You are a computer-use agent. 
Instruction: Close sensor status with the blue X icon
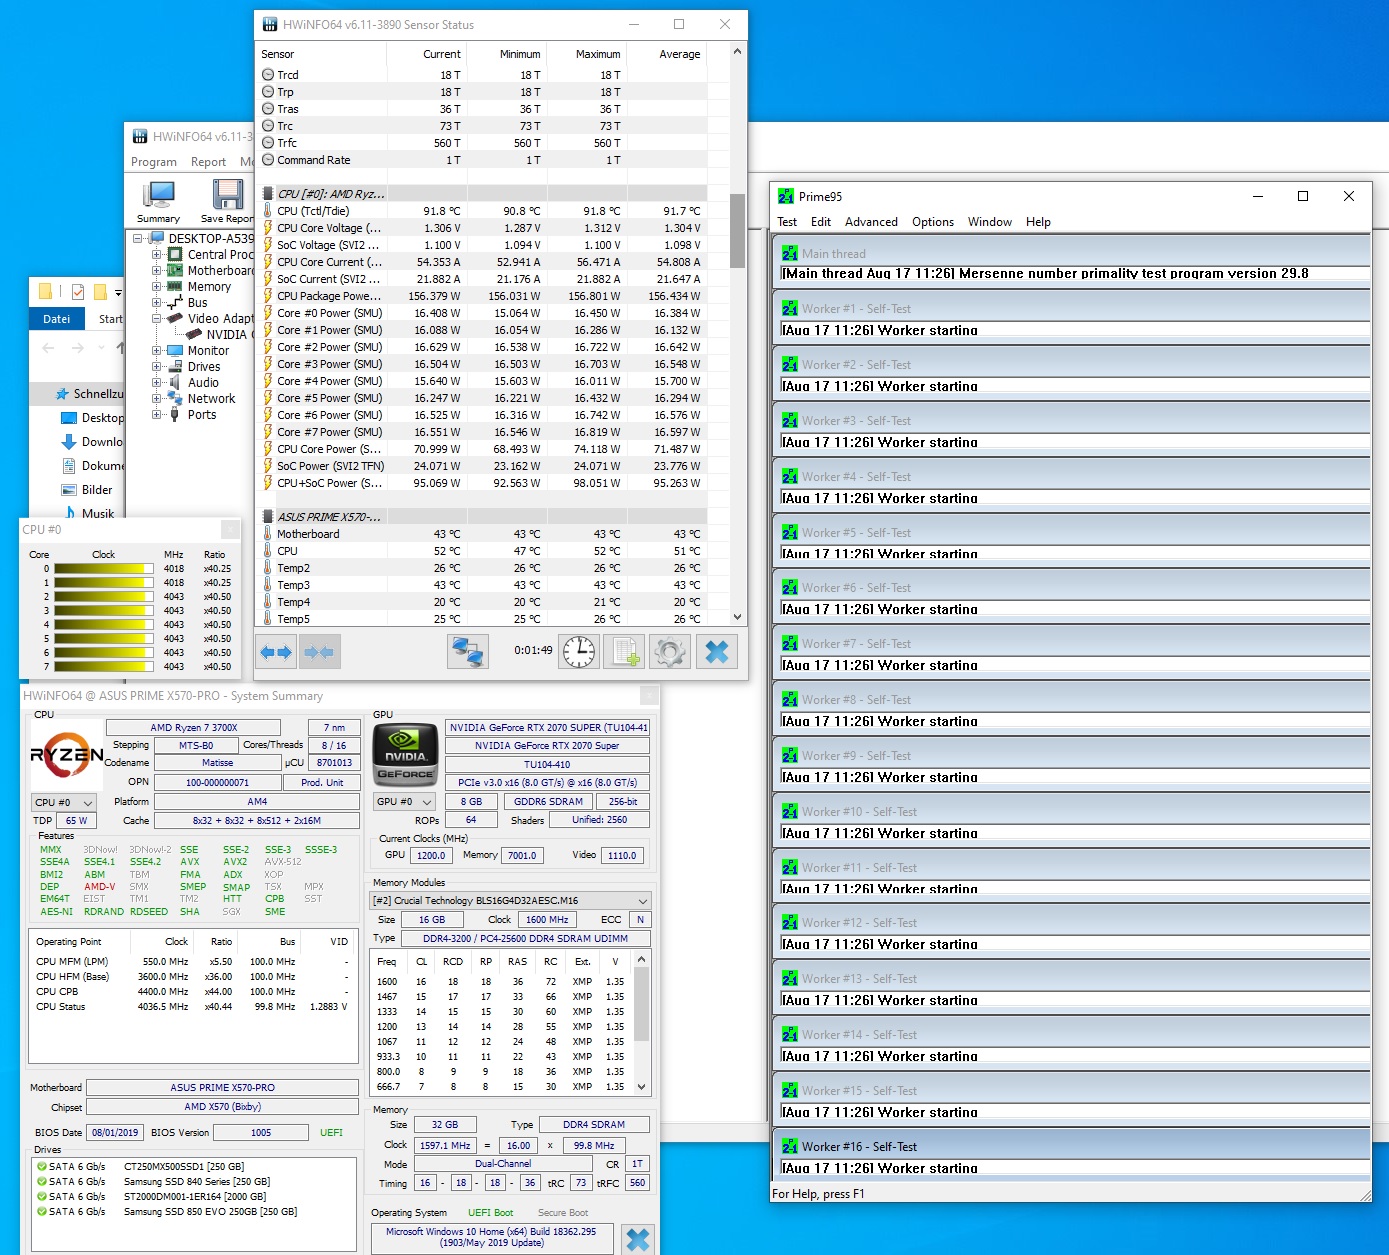[x=717, y=652]
